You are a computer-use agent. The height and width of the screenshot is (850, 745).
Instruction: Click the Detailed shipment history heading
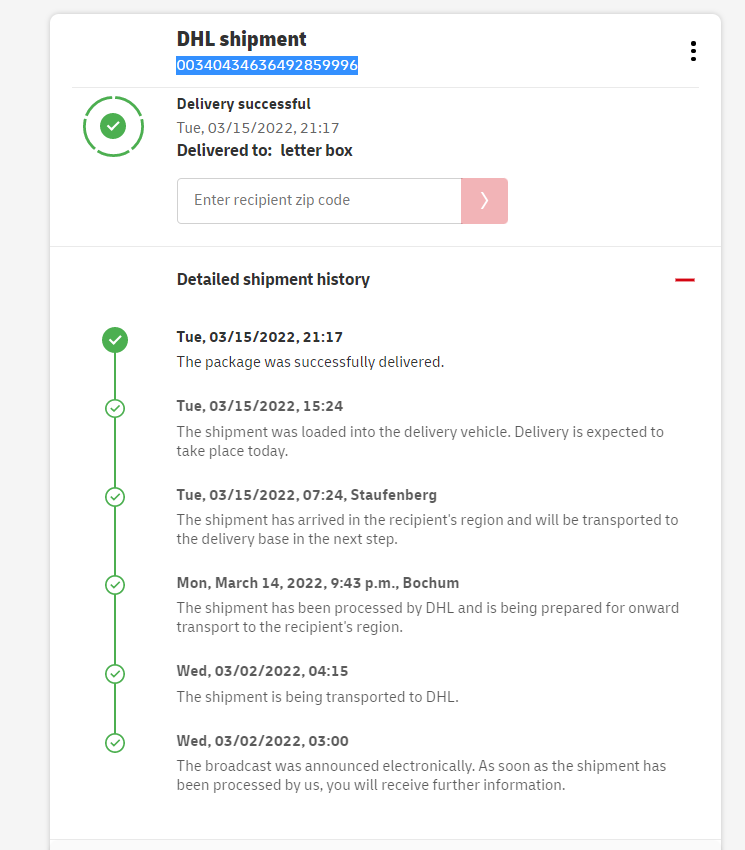point(273,280)
